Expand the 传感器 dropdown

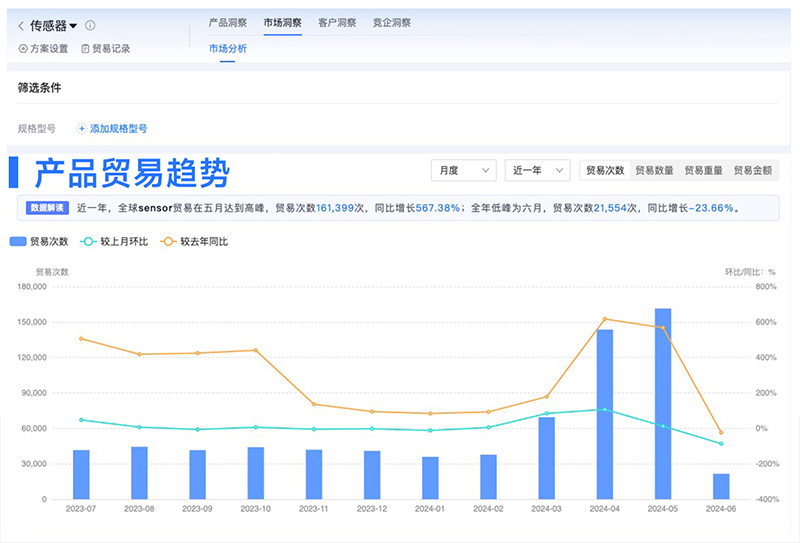point(74,26)
